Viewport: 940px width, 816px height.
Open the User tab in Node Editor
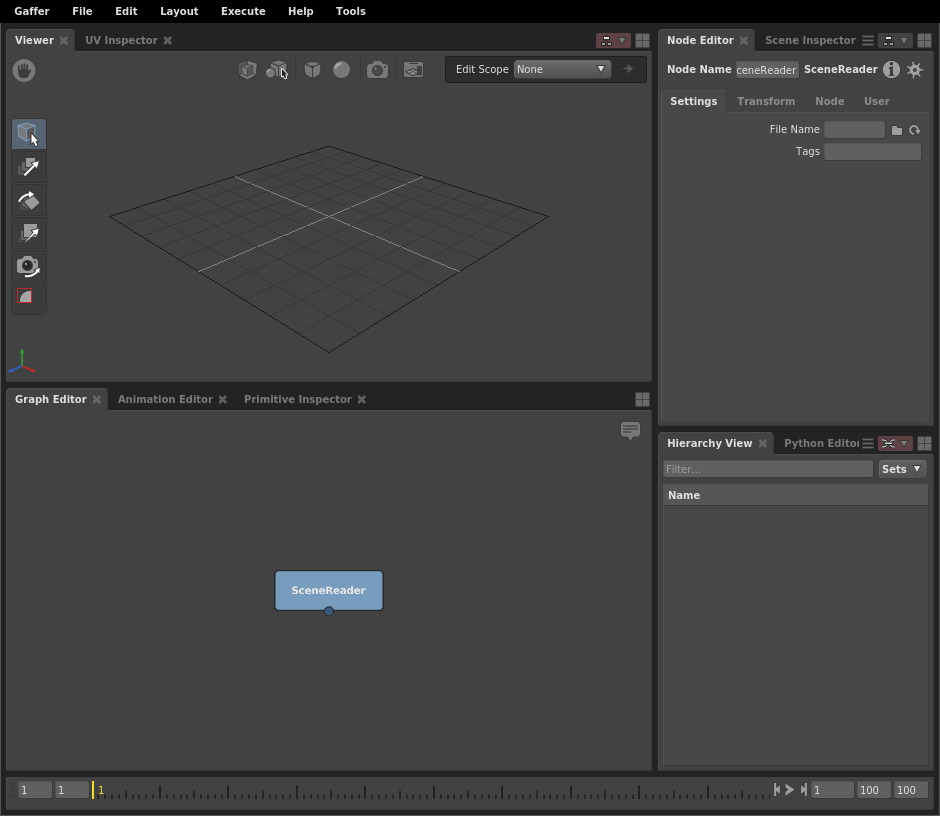click(x=876, y=101)
